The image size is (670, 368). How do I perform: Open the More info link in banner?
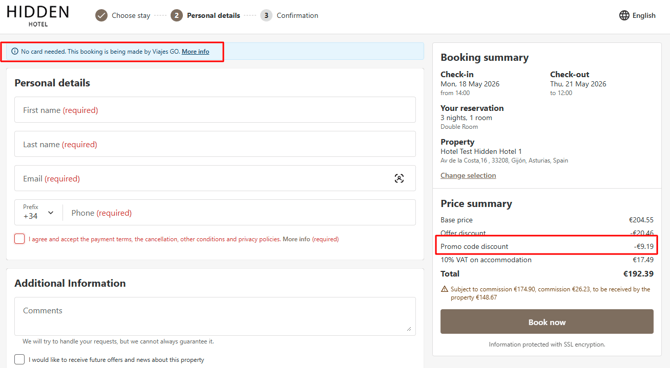point(195,52)
